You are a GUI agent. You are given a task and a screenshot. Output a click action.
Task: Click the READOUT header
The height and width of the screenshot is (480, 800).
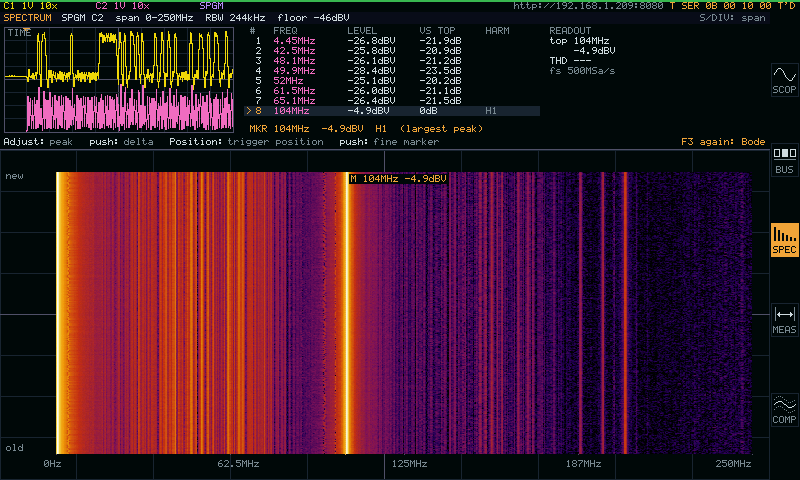[x=570, y=31]
